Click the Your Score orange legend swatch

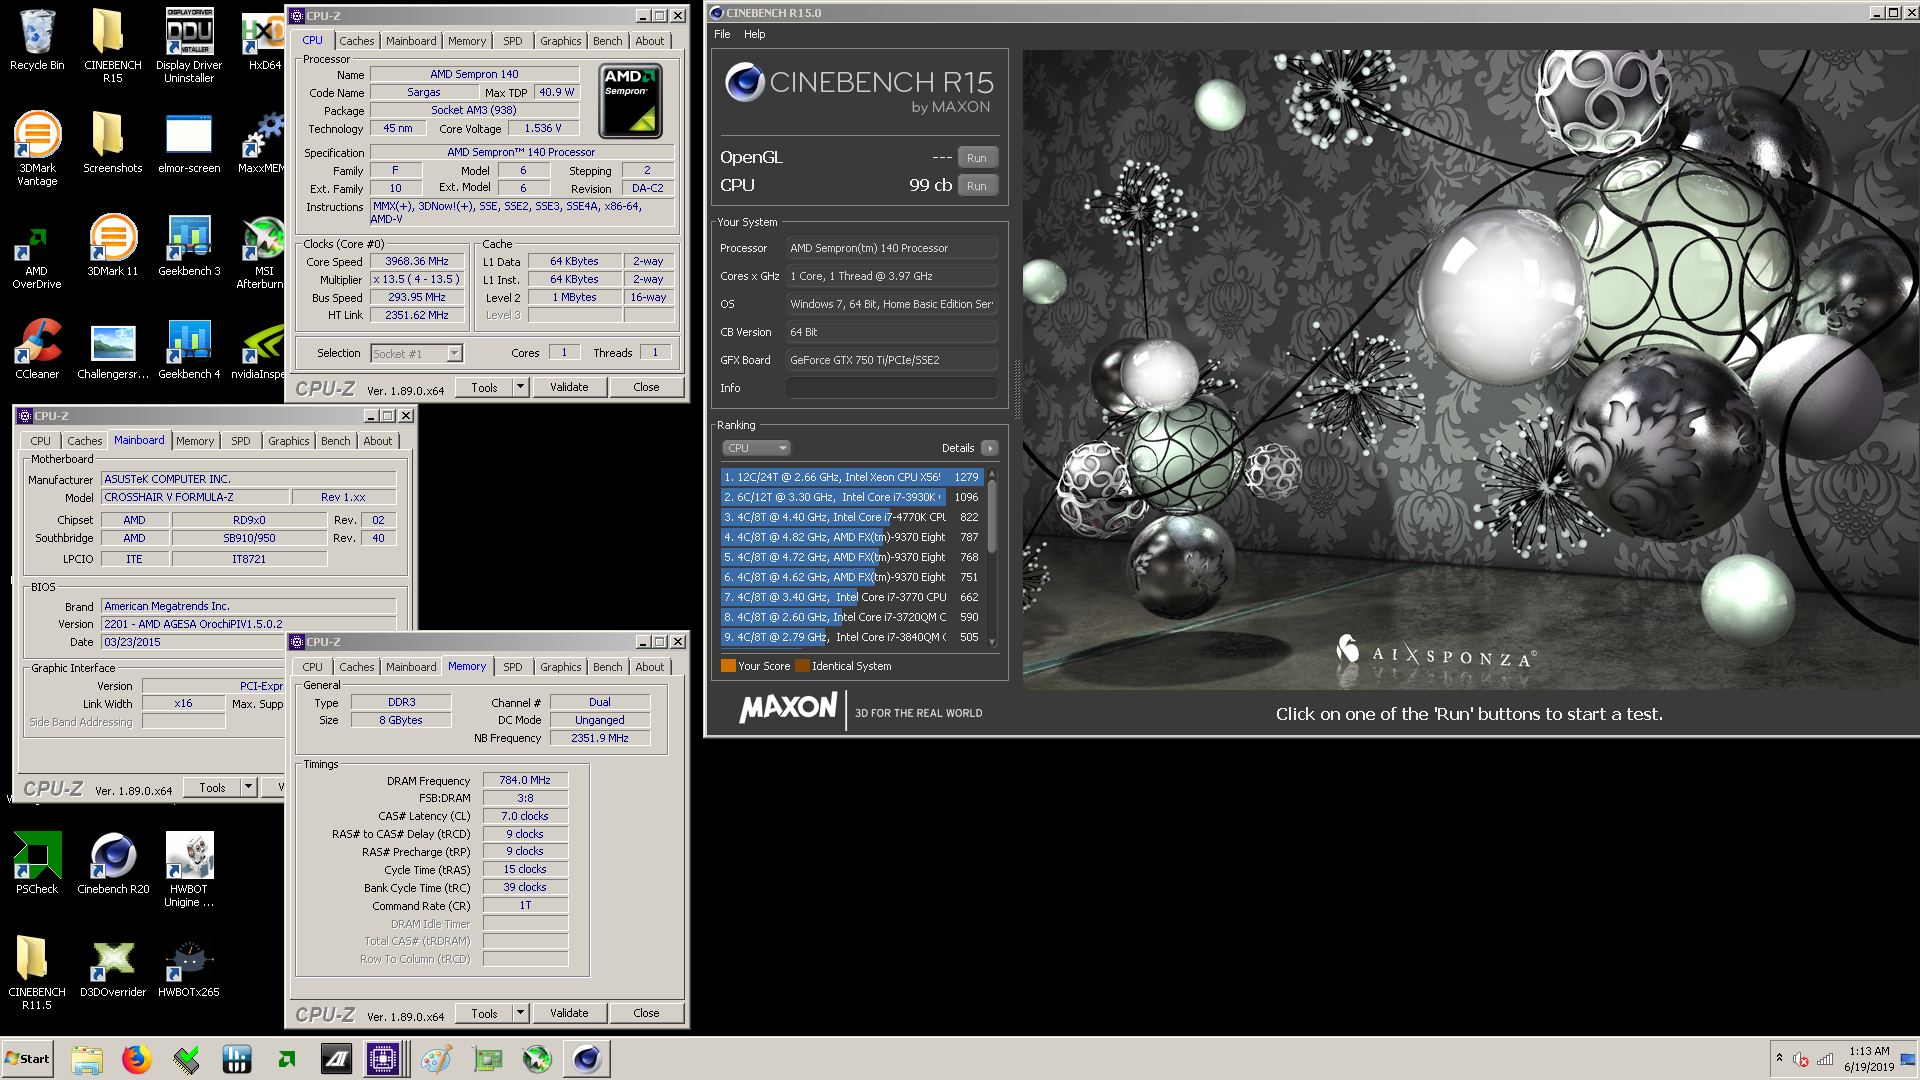728,666
